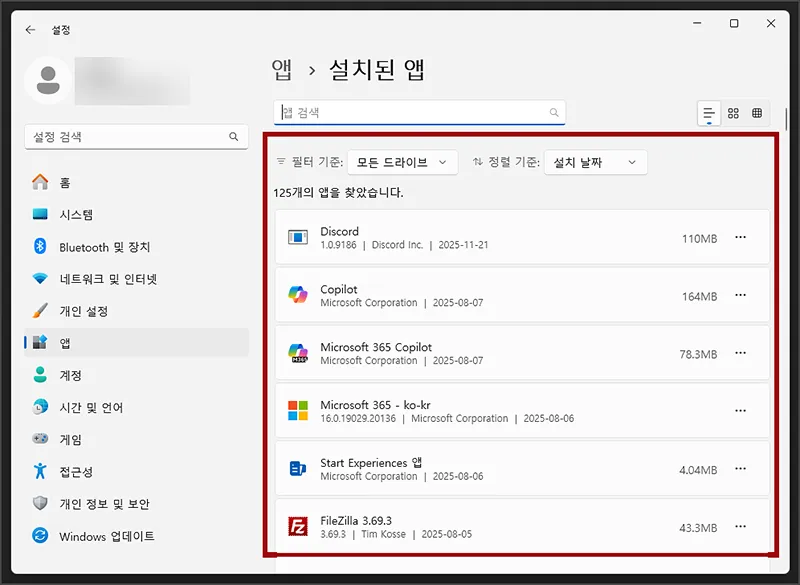The width and height of the screenshot is (800, 585).
Task: Open more options for Microsoft 365 ko-kr
Action: tap(740, 411)
